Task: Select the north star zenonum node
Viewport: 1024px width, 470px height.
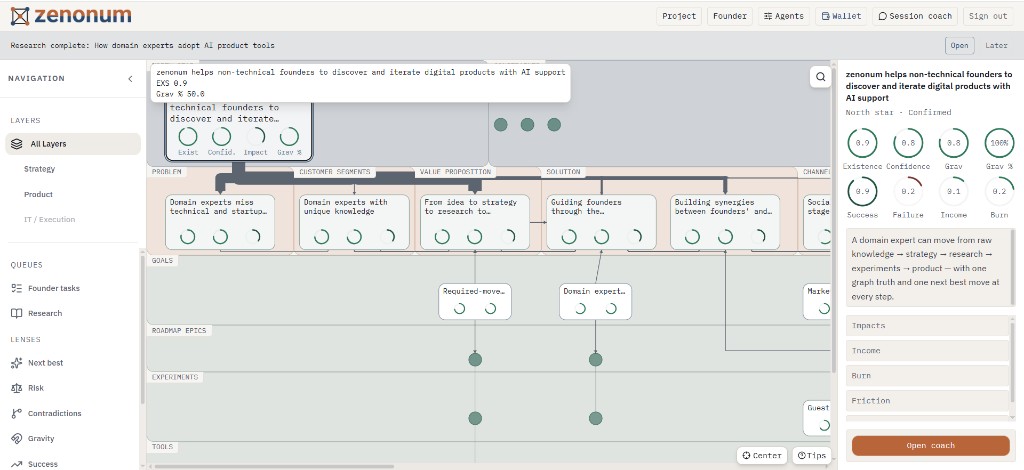Action: click(238, 131)
